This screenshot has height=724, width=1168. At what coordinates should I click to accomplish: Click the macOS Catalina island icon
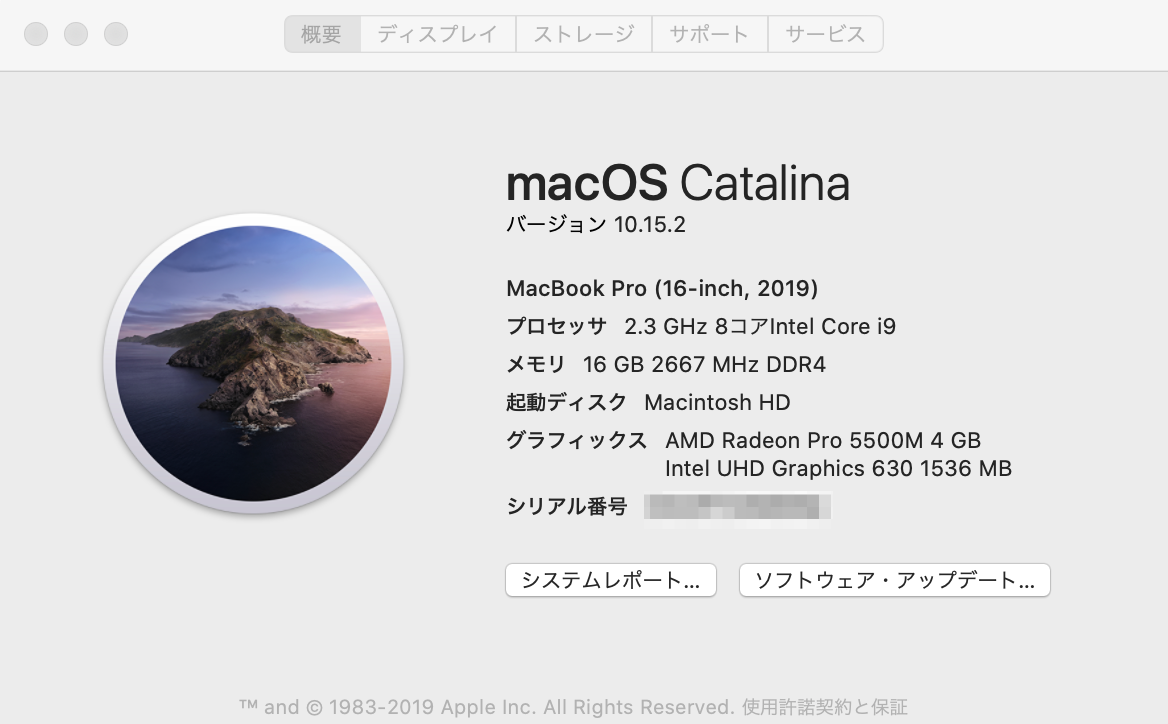click(x=253, y=363)
